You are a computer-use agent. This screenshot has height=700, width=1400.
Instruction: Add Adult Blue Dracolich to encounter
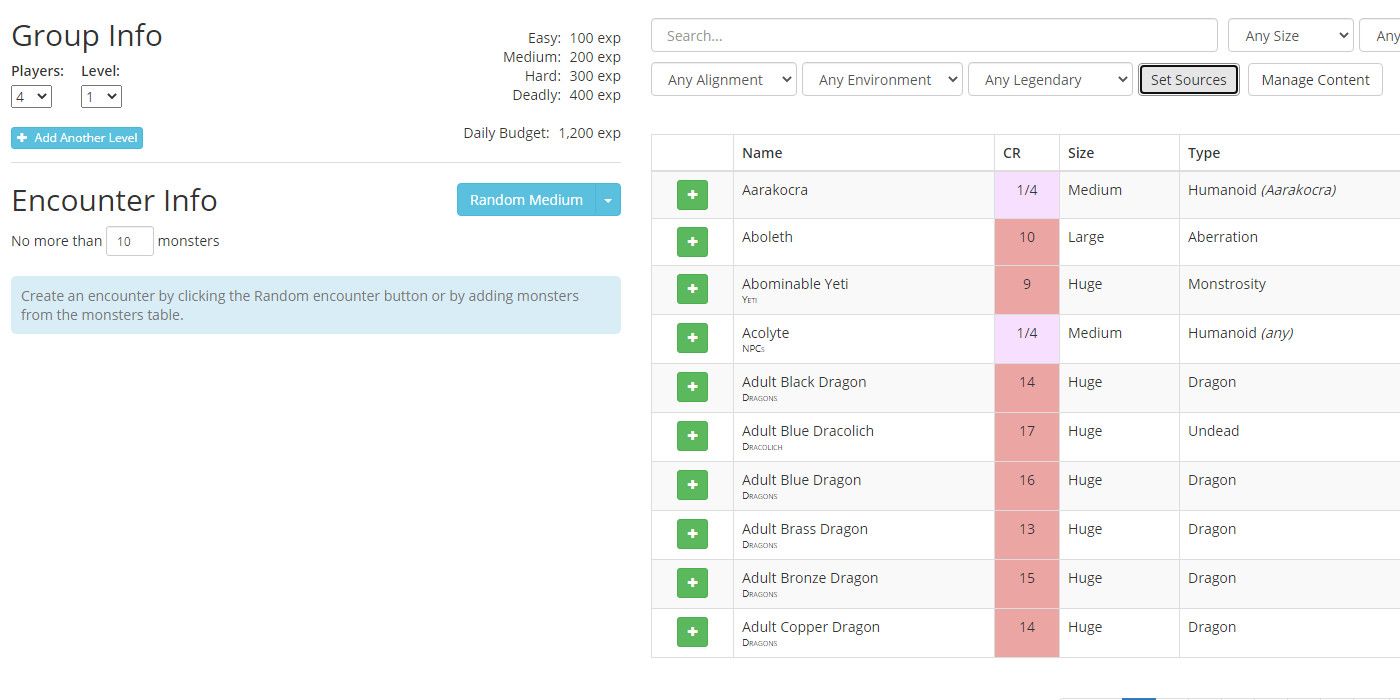pyautogui.click(x=692, y=436)
